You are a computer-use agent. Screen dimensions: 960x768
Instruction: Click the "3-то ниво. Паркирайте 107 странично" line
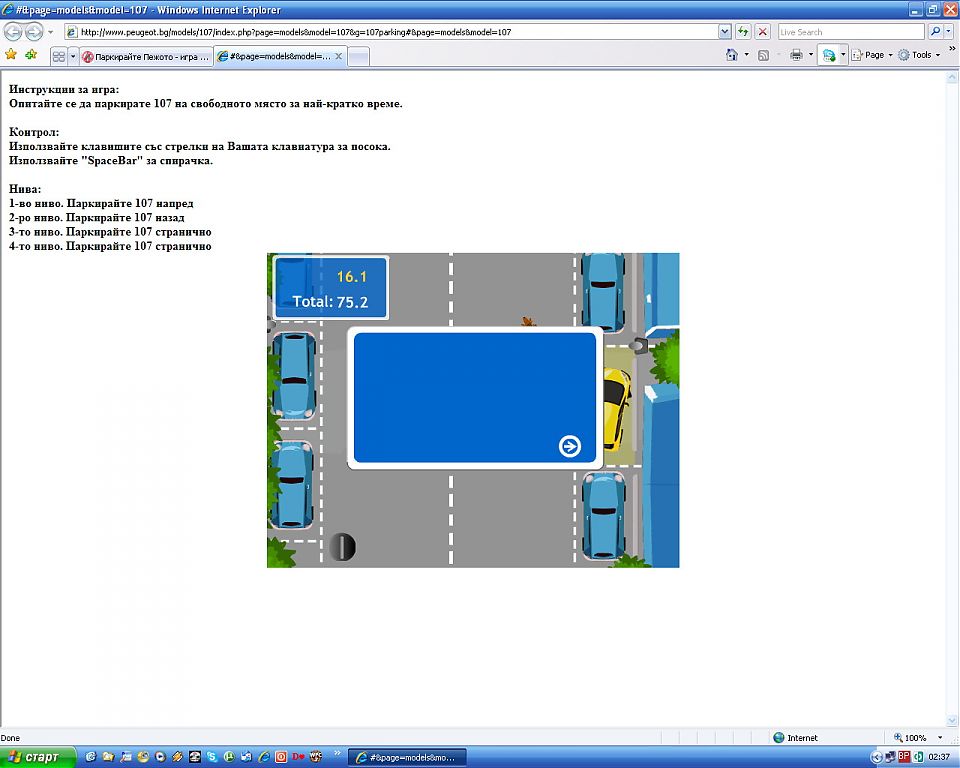(x=110, y=232)
